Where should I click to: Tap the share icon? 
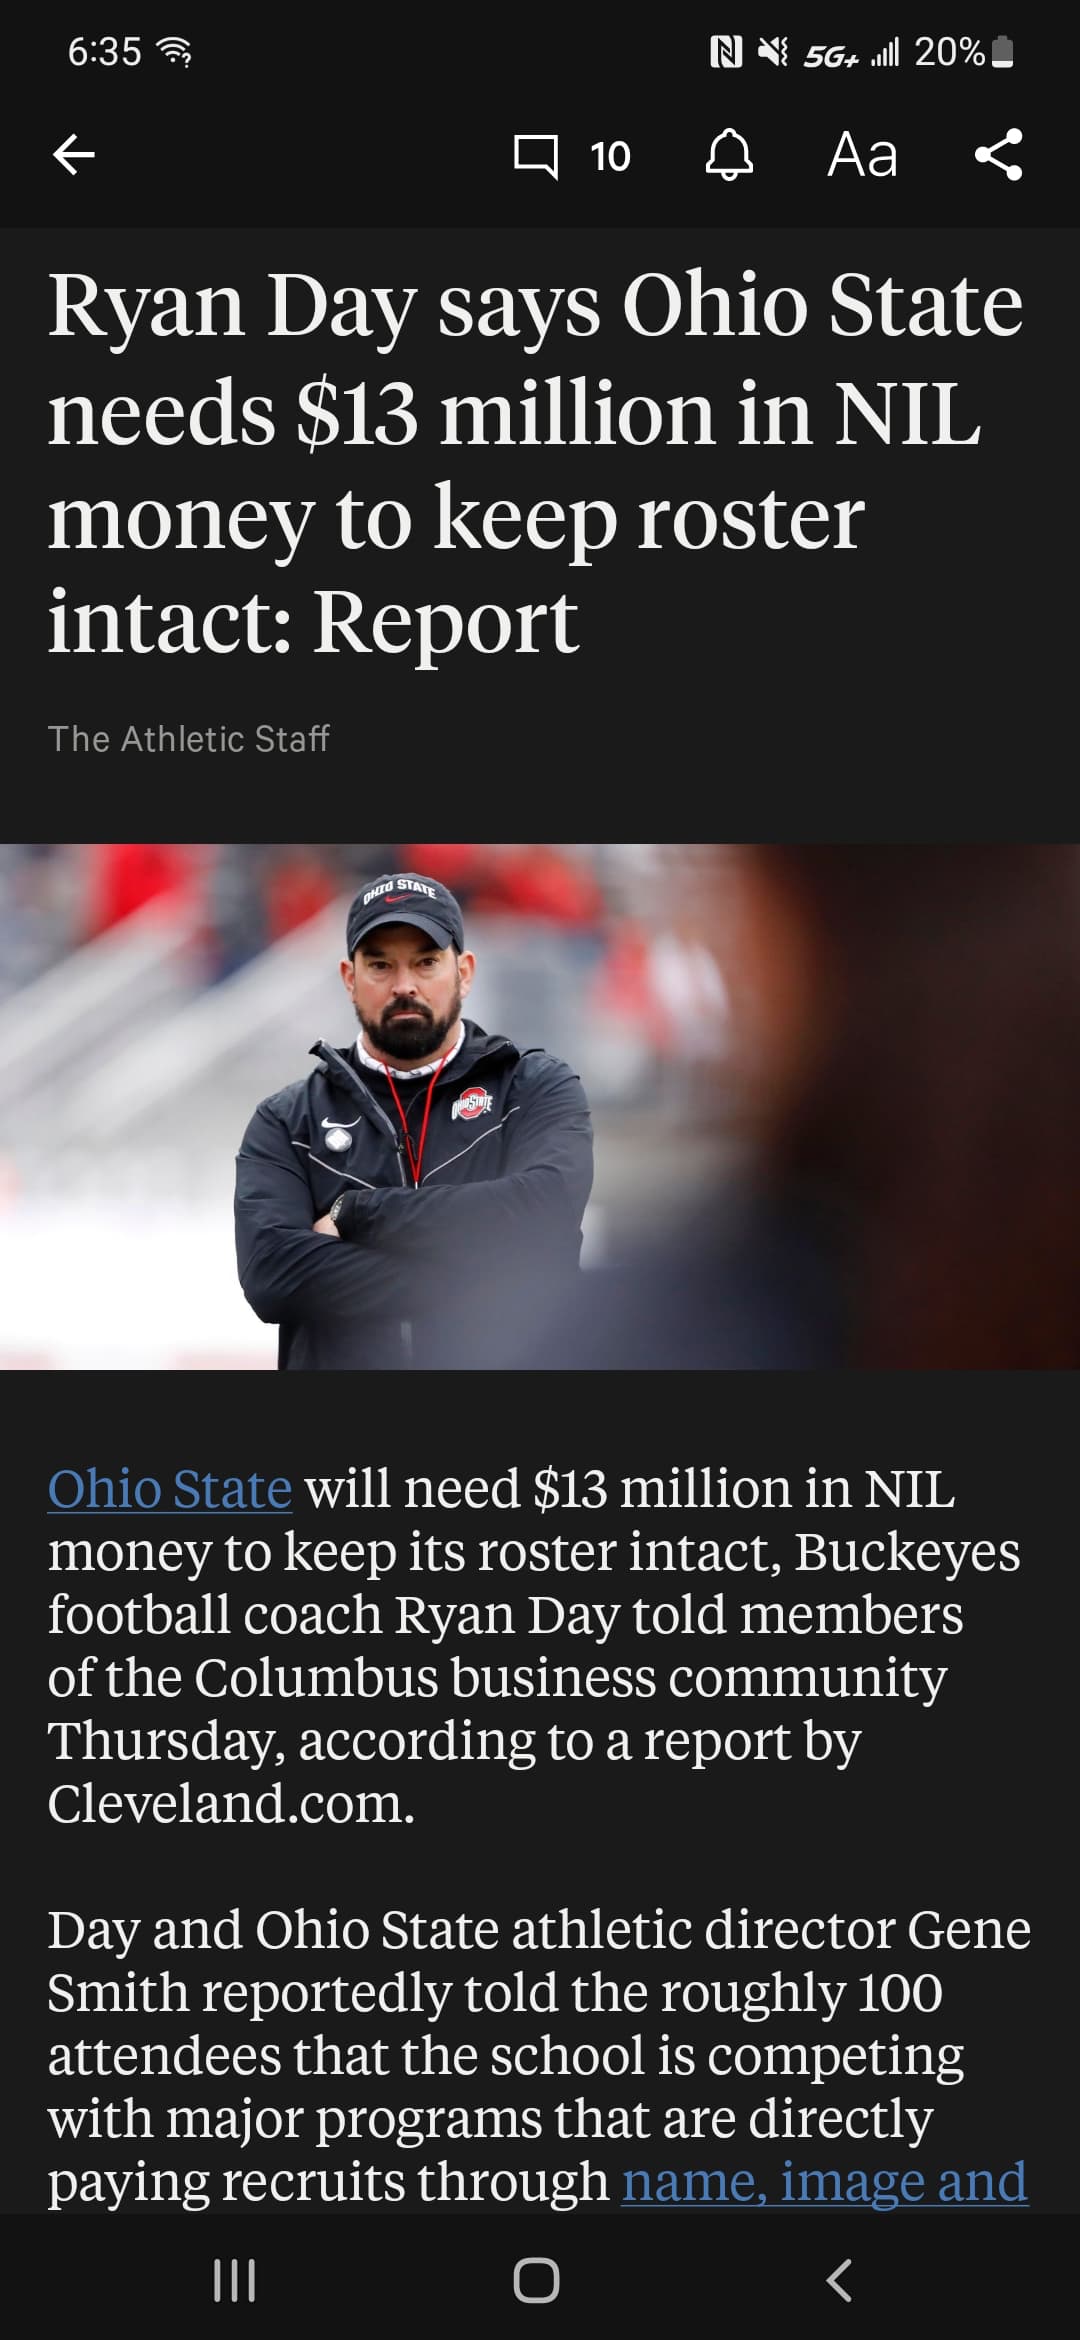[998, 155]
